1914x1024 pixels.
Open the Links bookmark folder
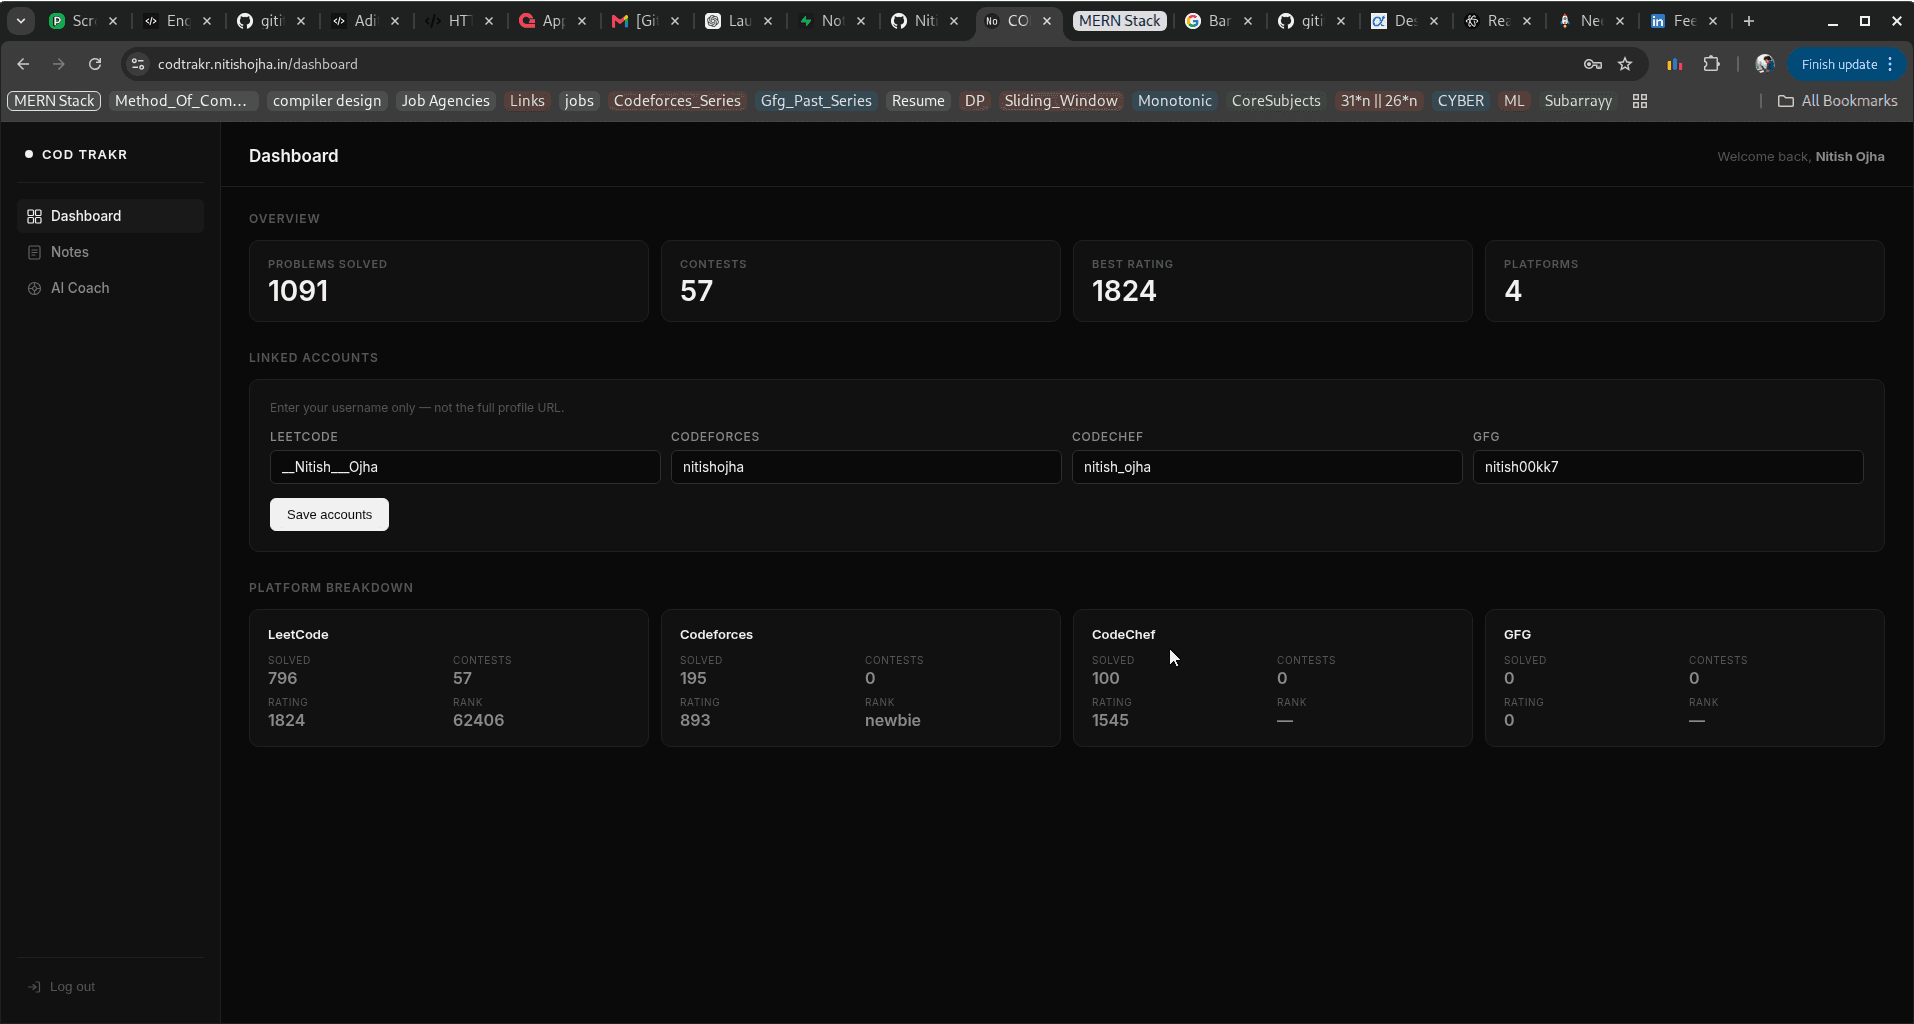click(527, 101)
